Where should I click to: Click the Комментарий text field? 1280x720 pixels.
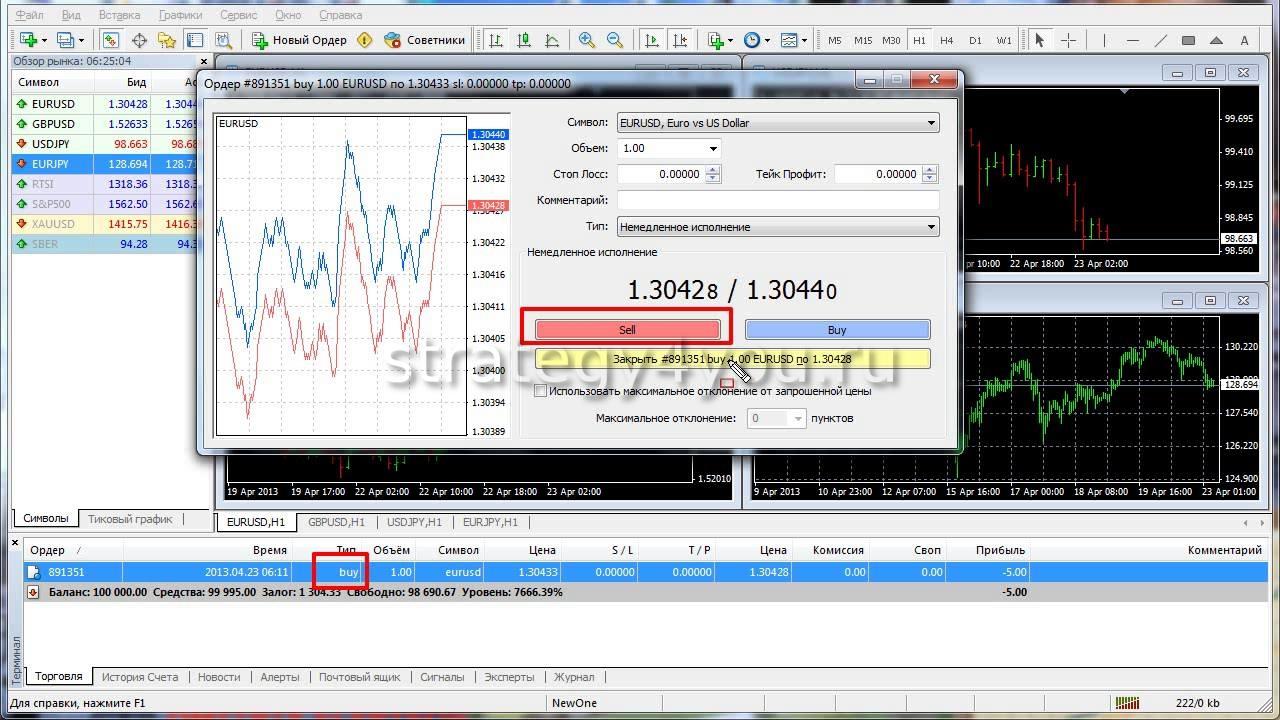click(x=778, y=200)
